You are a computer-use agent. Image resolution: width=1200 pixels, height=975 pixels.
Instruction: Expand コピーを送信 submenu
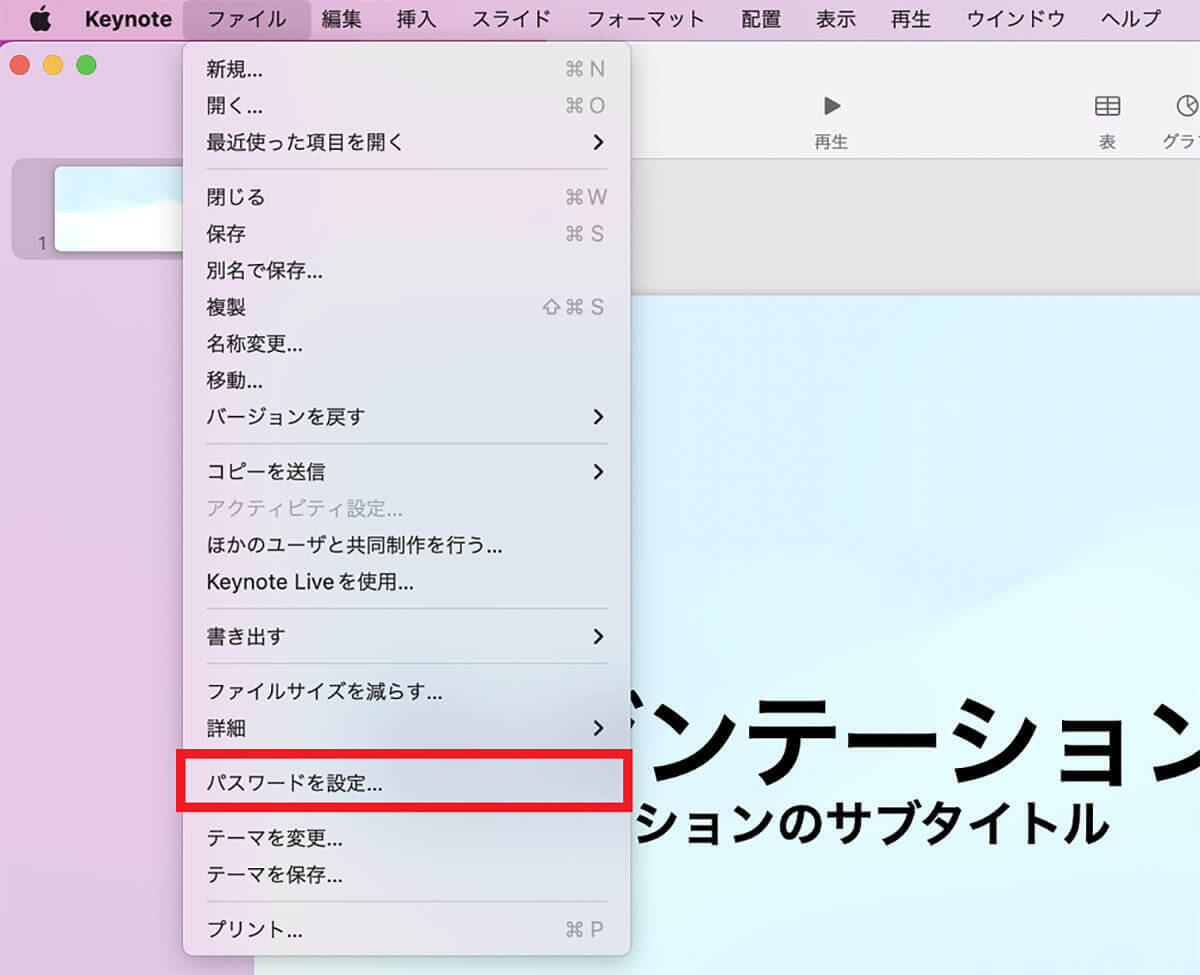(x=406, y=472)
